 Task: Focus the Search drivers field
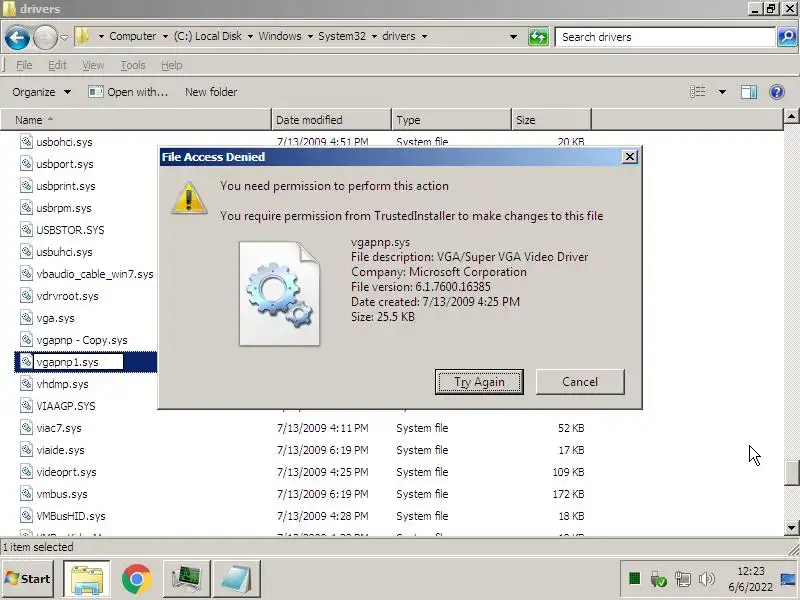665,37
